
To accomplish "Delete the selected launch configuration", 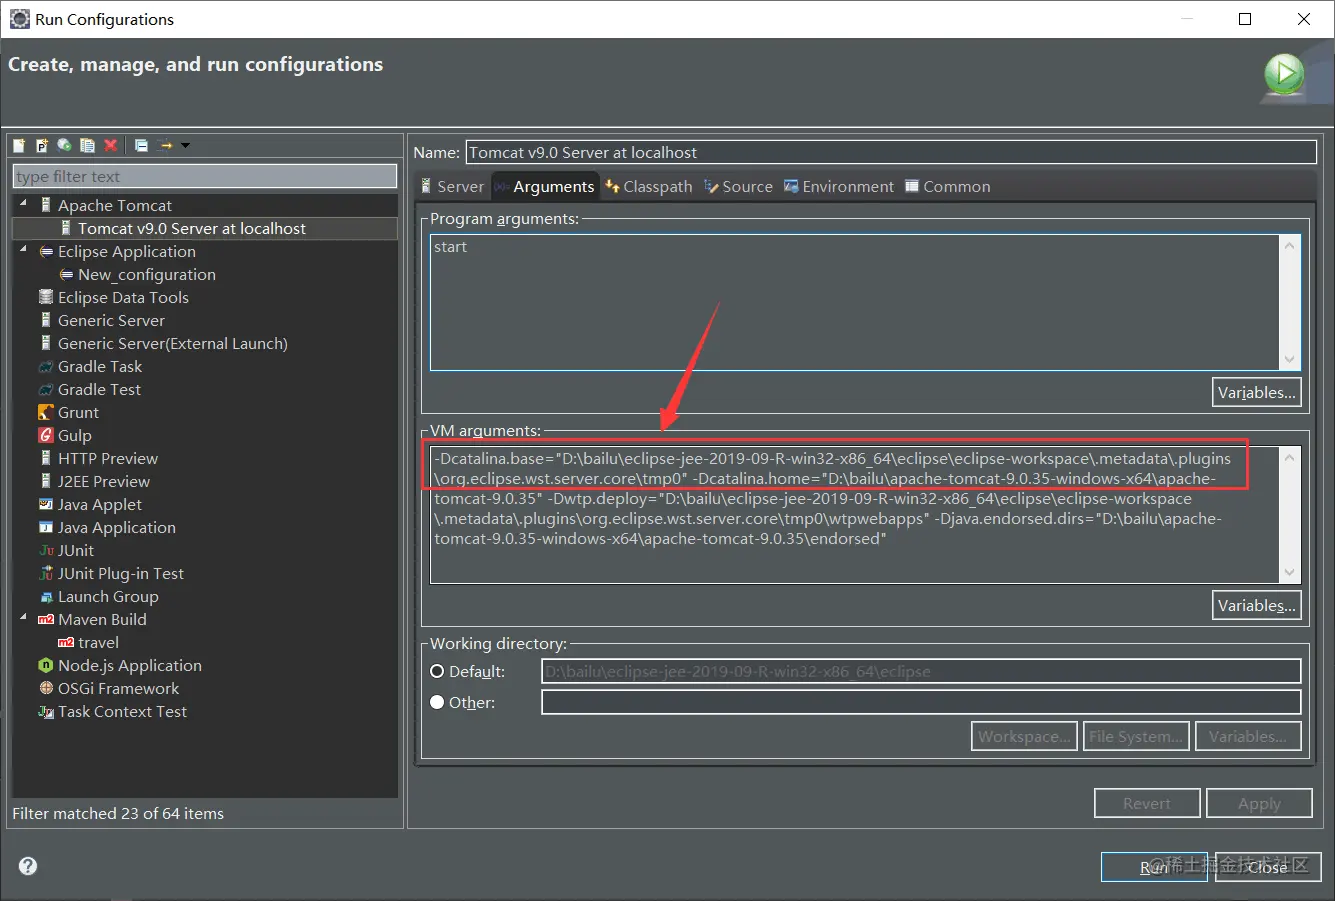I will coord(110,145).
